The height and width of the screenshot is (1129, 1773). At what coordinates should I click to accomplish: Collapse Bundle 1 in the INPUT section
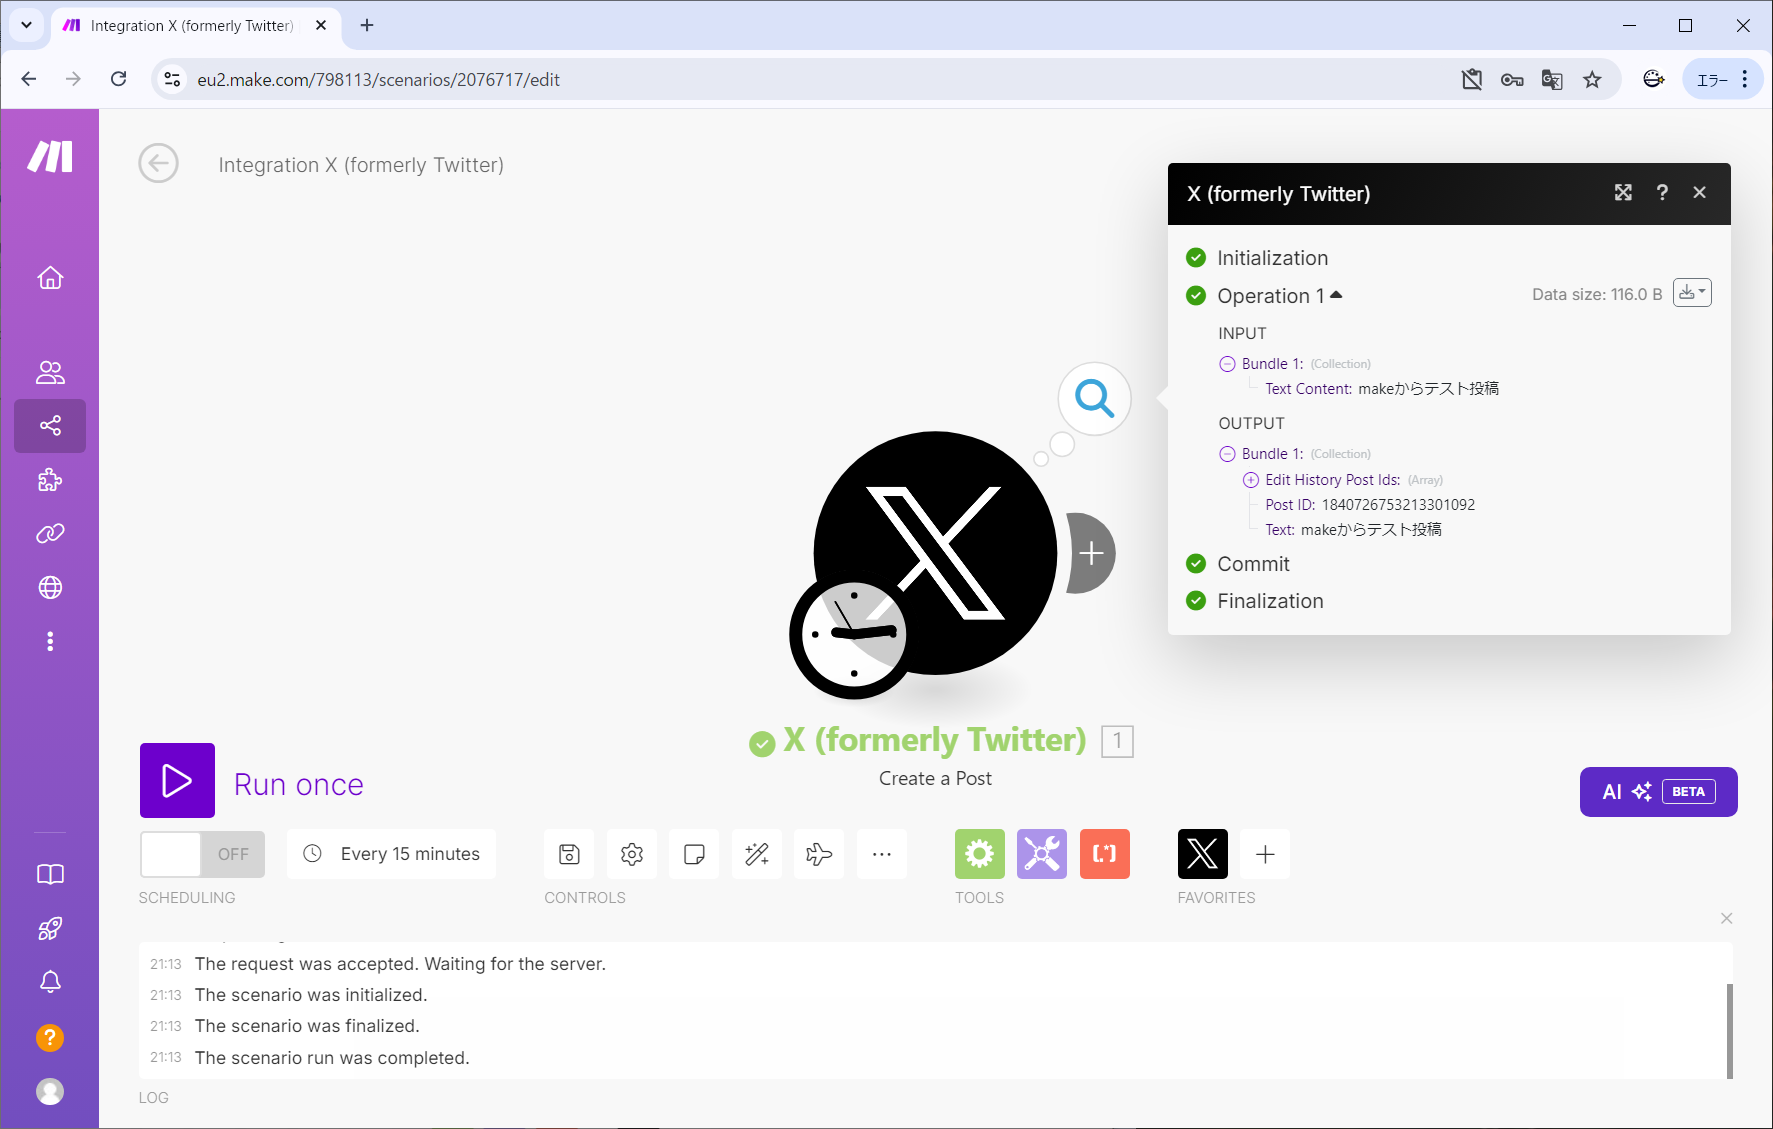[1227, 363]
